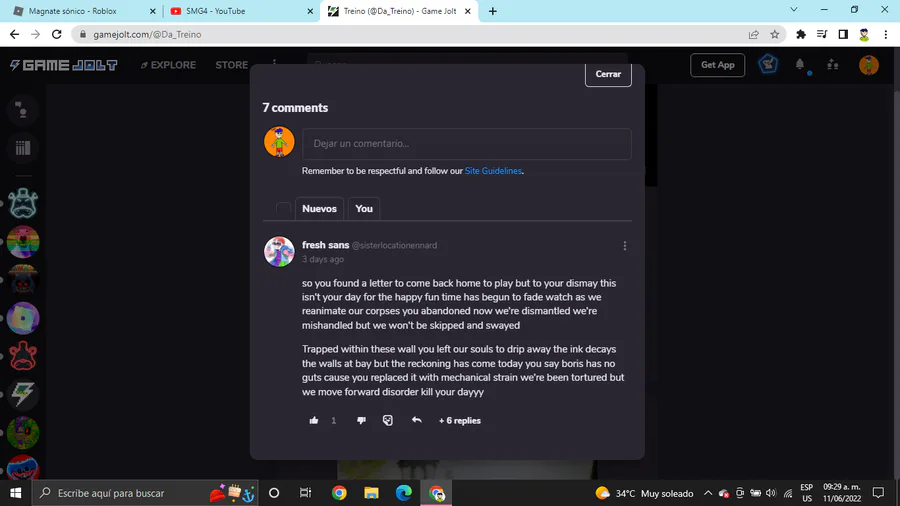Launch File Explorer from the taskbar
This screenshot has height=506, width=900.
point(371,493)
